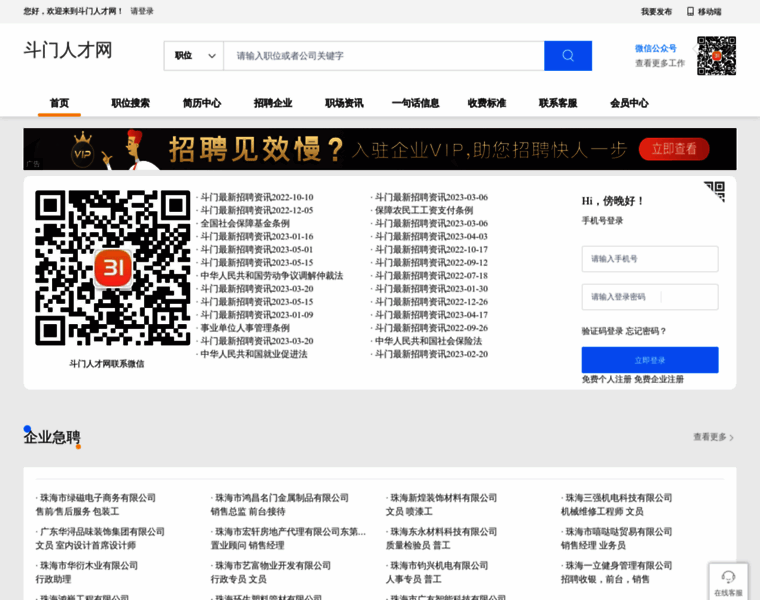Switch to 验证码登录 login method
This screenshot has width=760, height=600.
click(602, 331)
